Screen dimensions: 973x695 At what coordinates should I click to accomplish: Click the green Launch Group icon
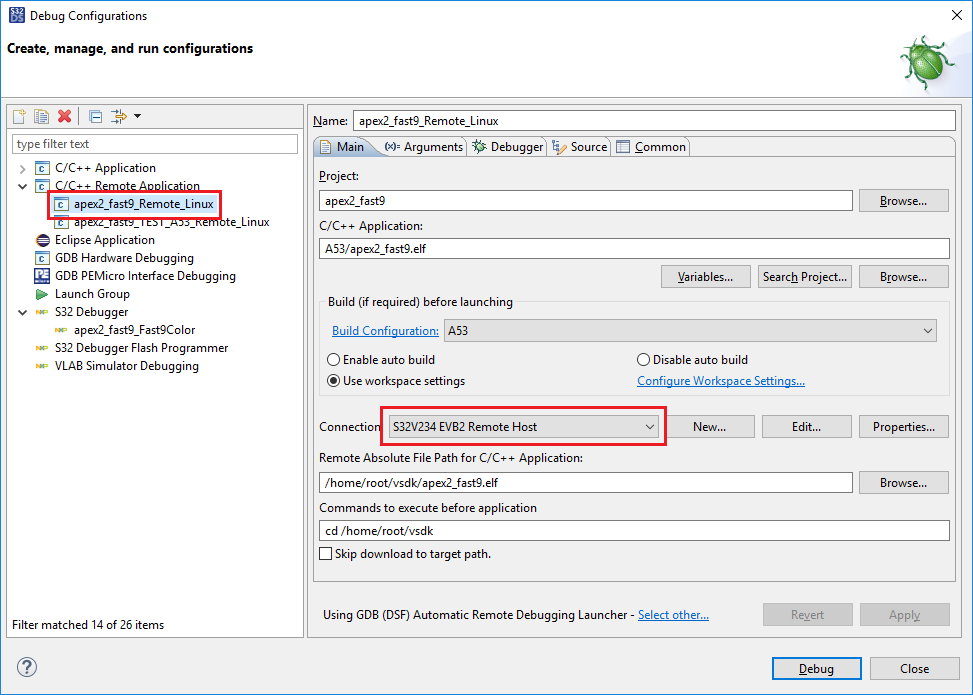(x=42, y=294)
